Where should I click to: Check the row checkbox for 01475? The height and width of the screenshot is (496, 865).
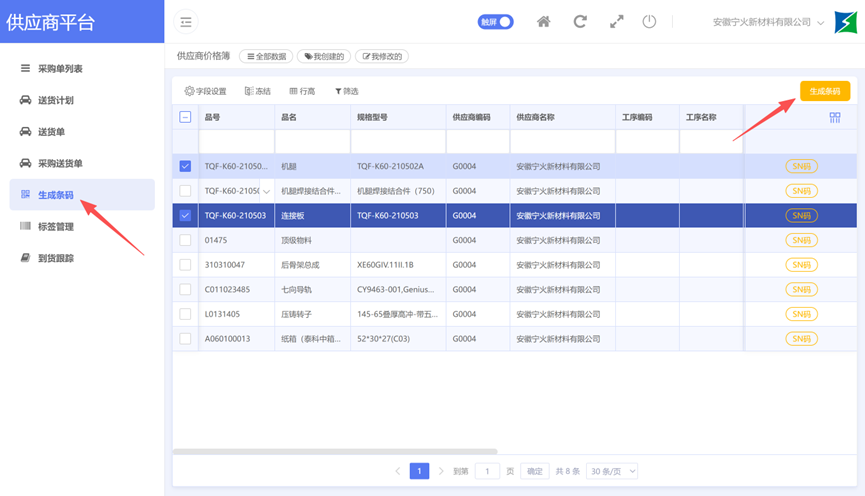tap(185, 240)
